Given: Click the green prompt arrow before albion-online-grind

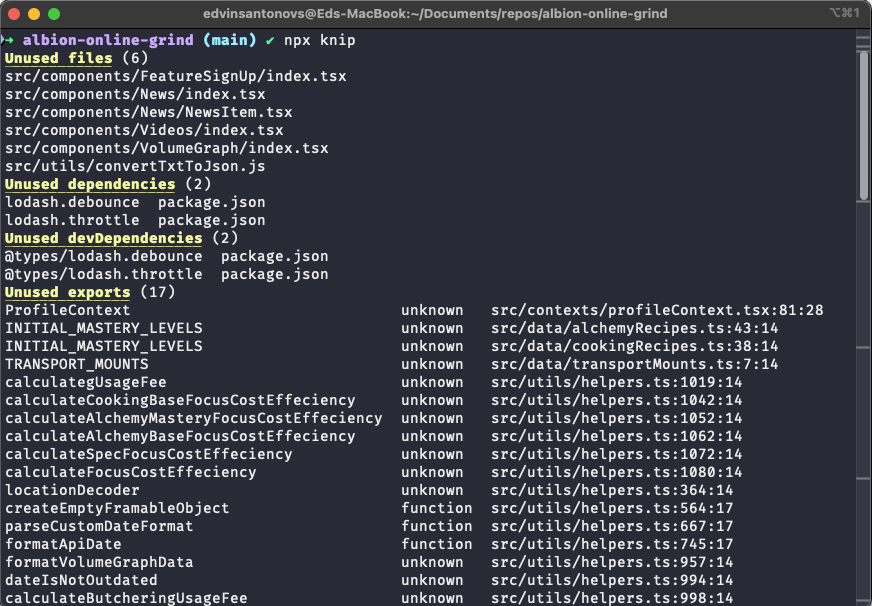Looking at the screenshot, I should pos(8,40).
